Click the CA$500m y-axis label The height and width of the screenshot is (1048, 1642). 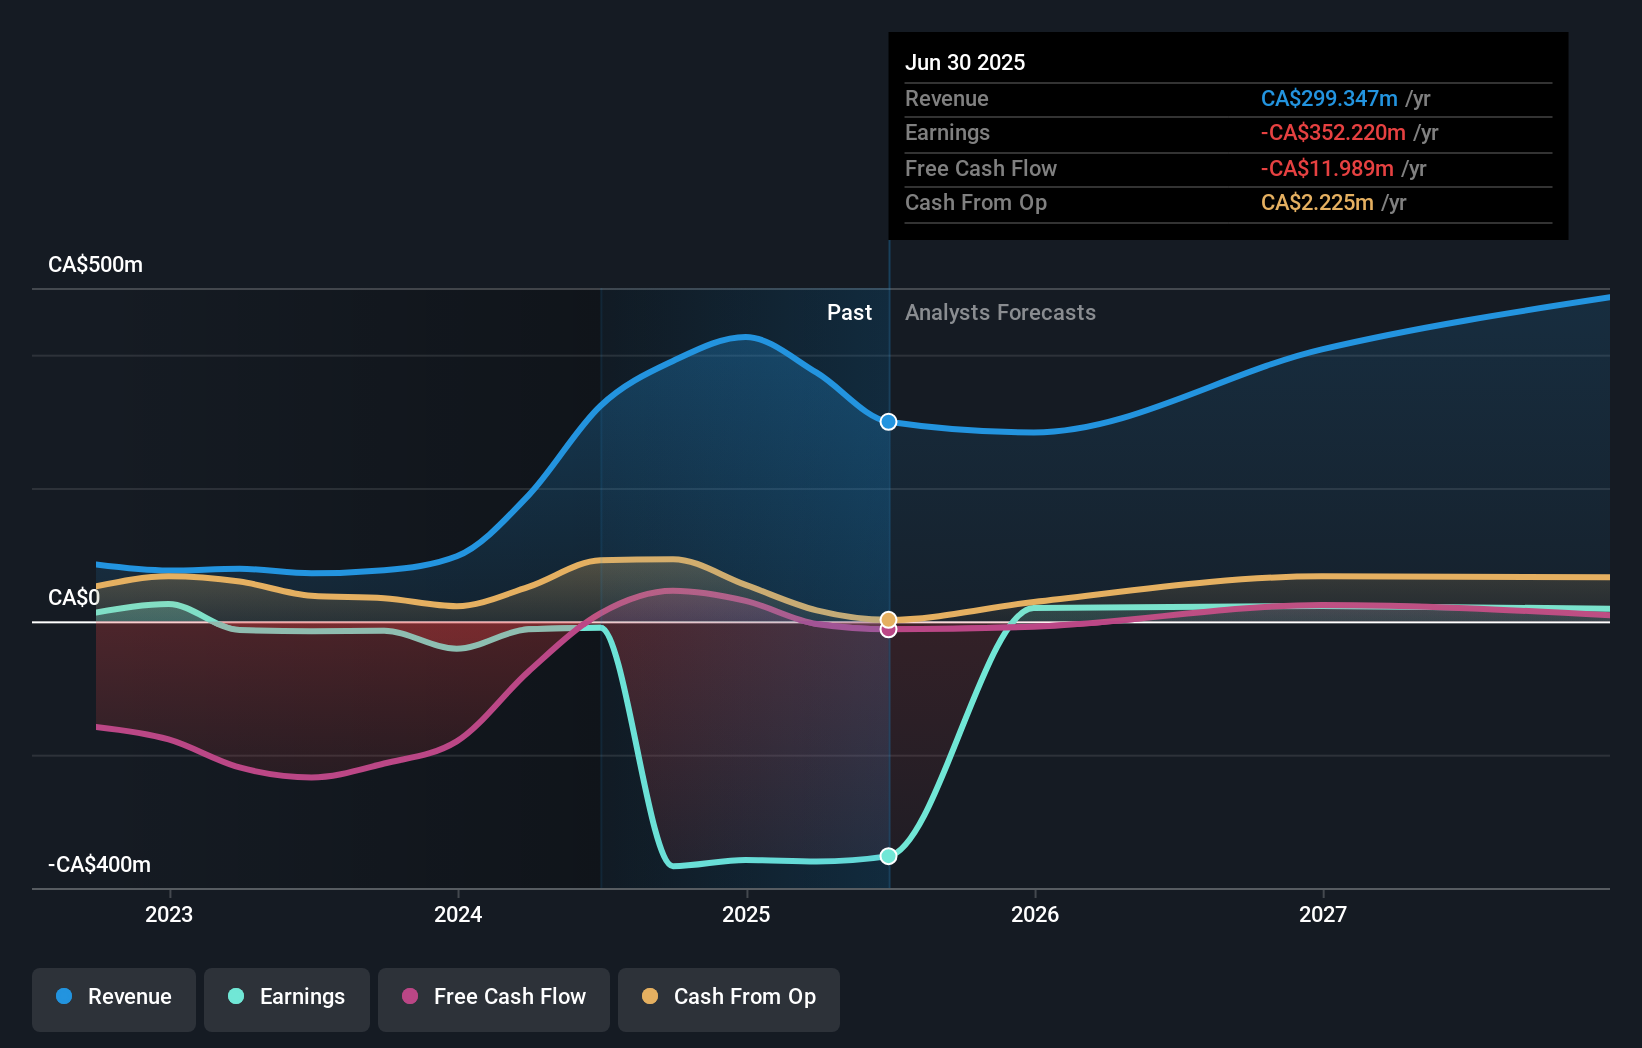[96, 265]
